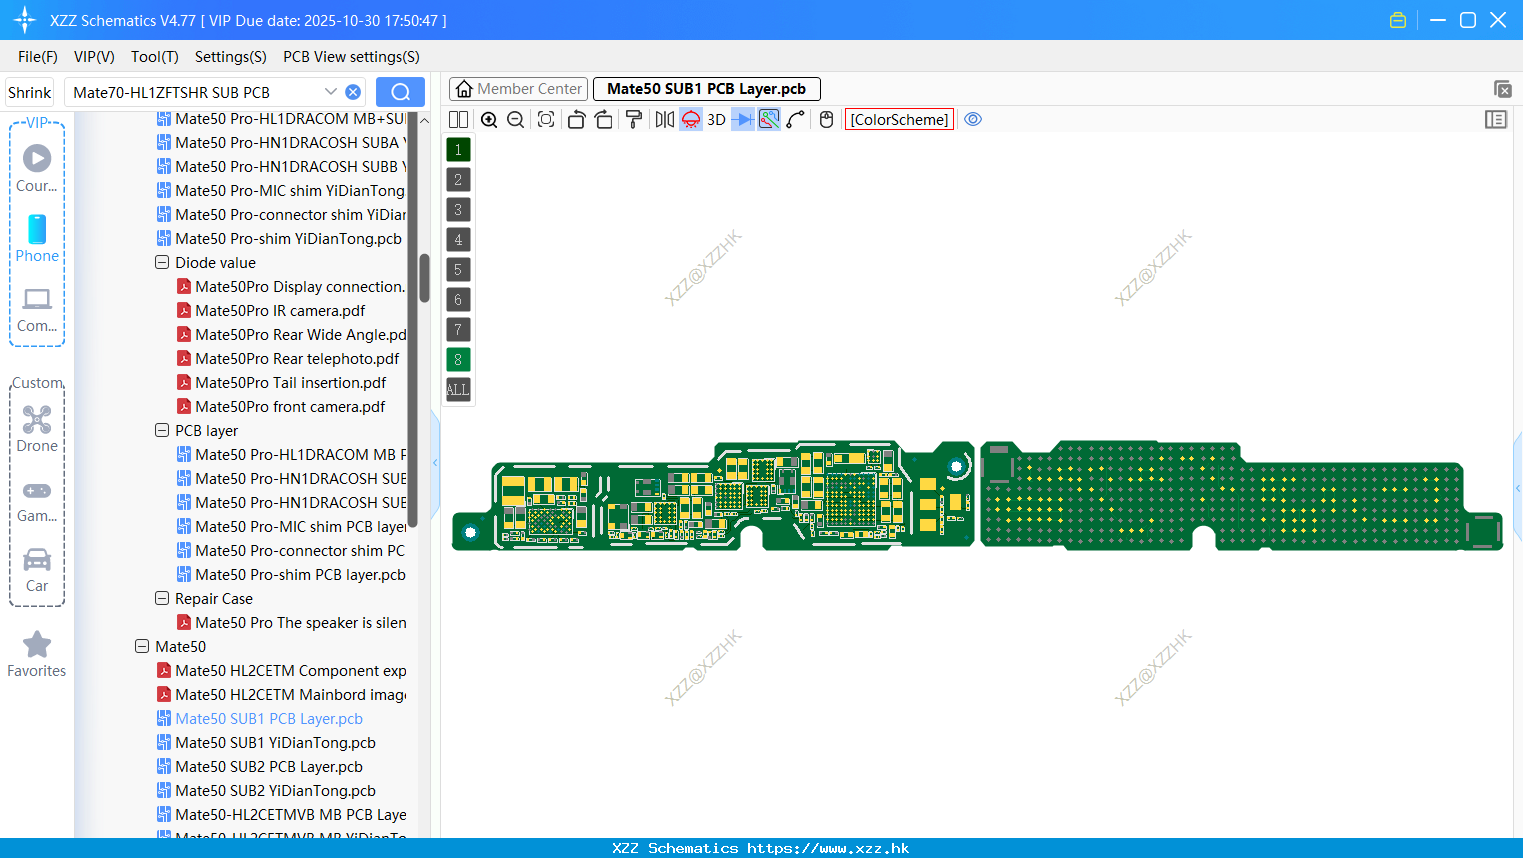The image size is (1523, 858).
Task: Select Mate50 SUB1 PCB Layer.pcb tab
Action: pyautogui.click(x=707, y=89)
